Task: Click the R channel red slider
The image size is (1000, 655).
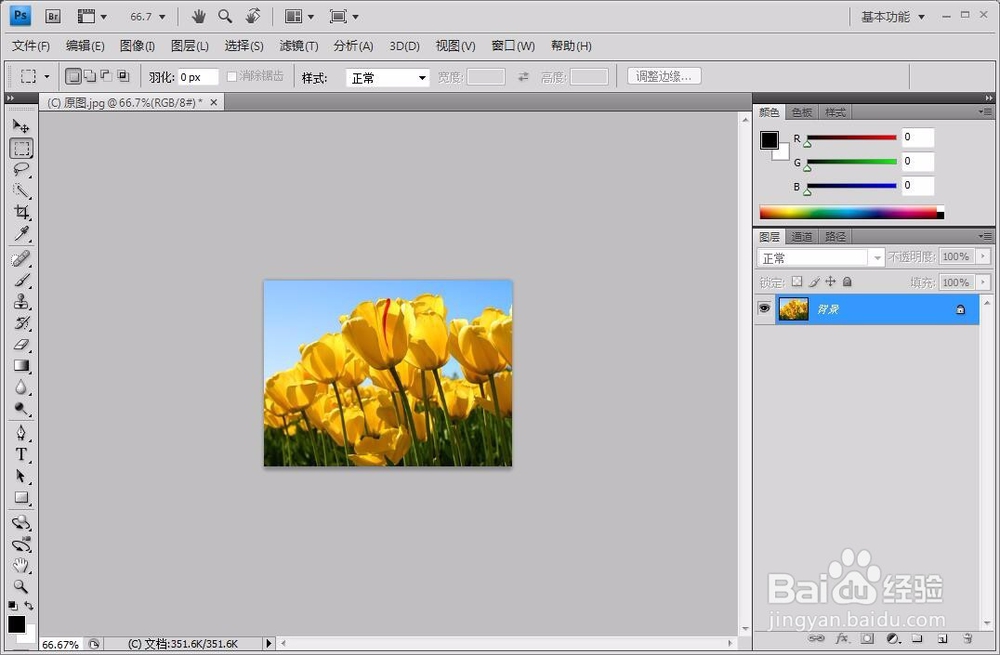Action: pyautogui.click(x=851, y=138)
